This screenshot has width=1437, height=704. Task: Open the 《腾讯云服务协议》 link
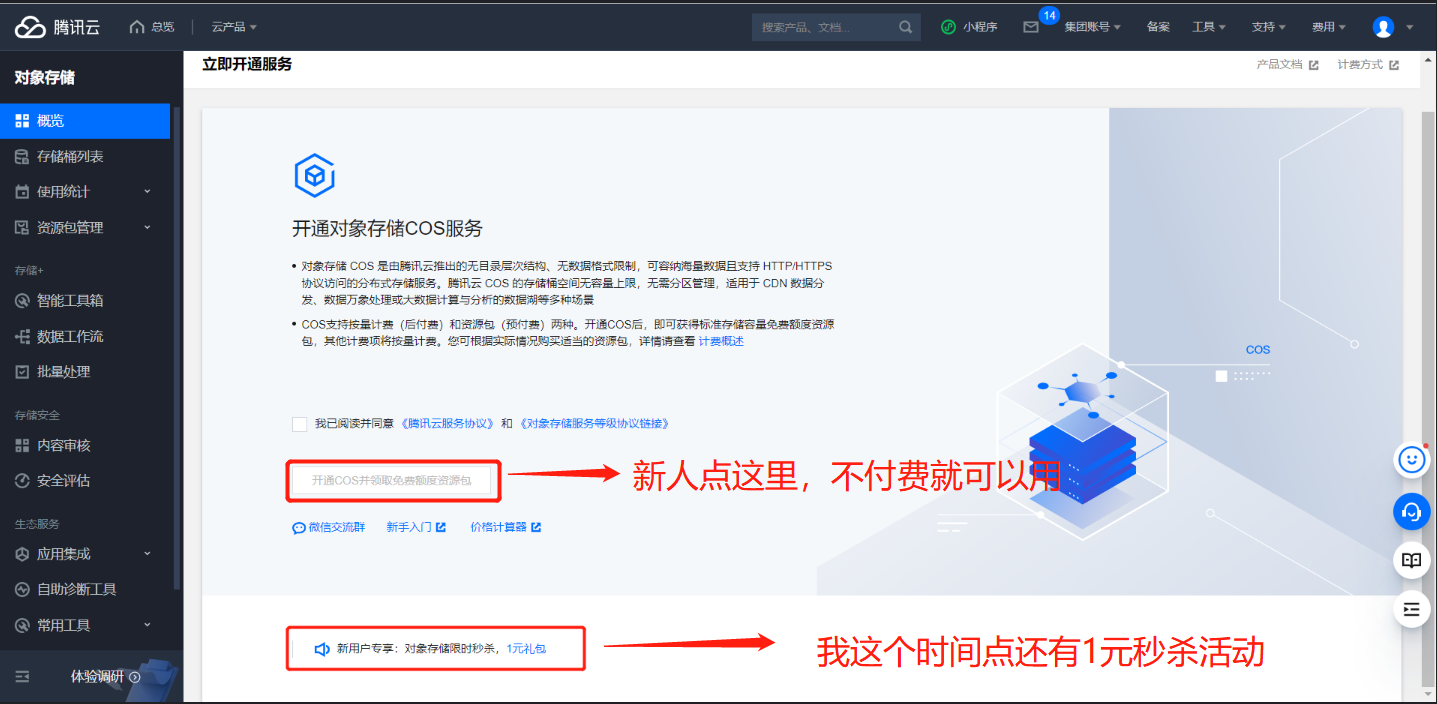pyautogui.click(x=448, y=424)
